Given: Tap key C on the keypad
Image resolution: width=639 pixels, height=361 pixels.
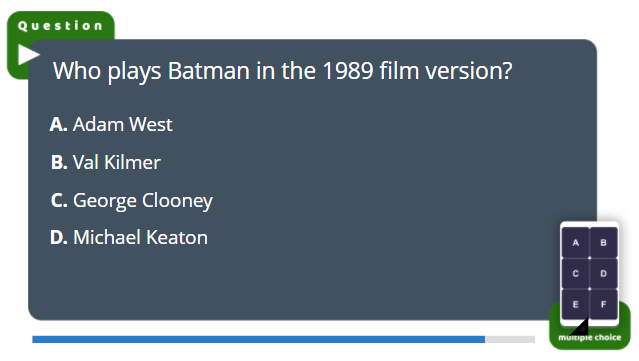Looking at the screenshot, I should (x=575, y=273).
